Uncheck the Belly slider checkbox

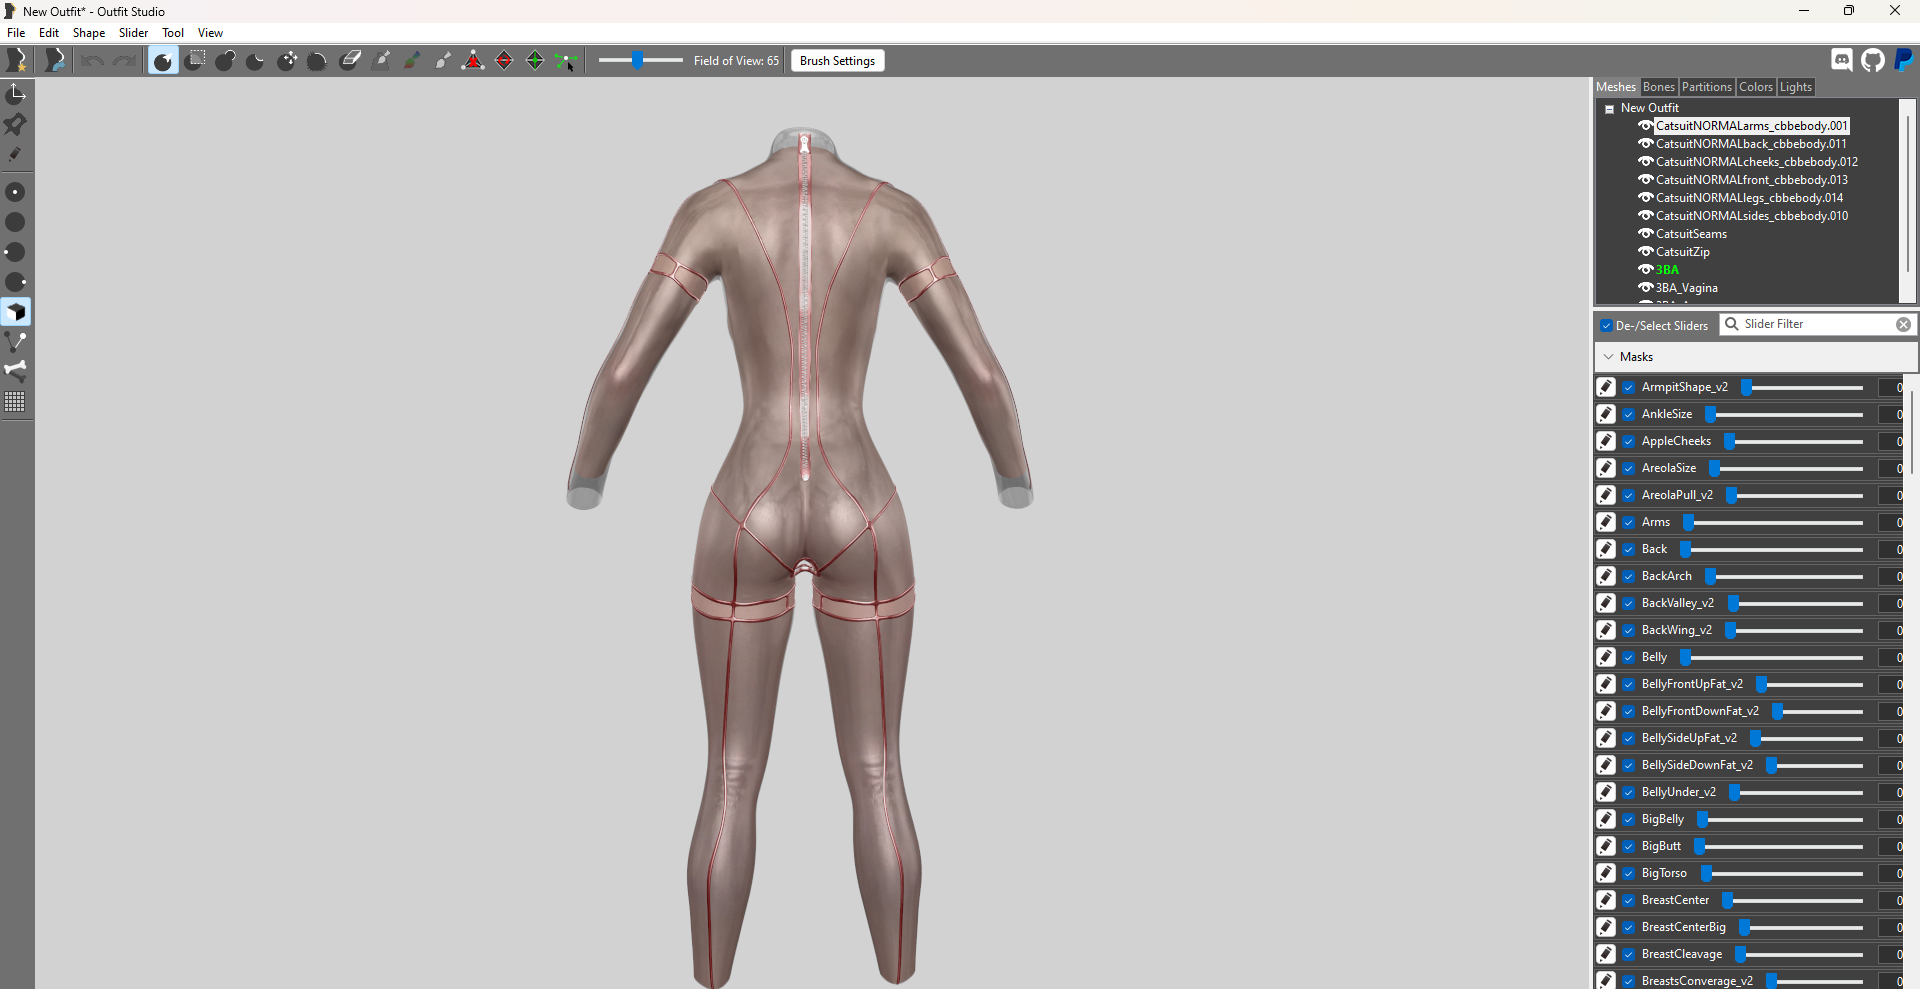[1629, 658]
